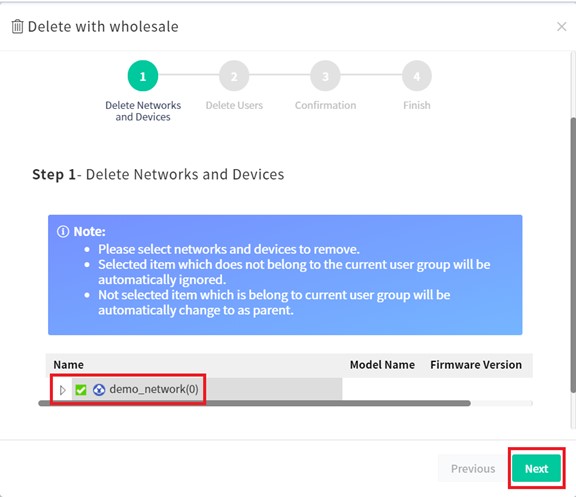576x497 pixels.
Task: Click the Next button
Action: pos(536,468)
